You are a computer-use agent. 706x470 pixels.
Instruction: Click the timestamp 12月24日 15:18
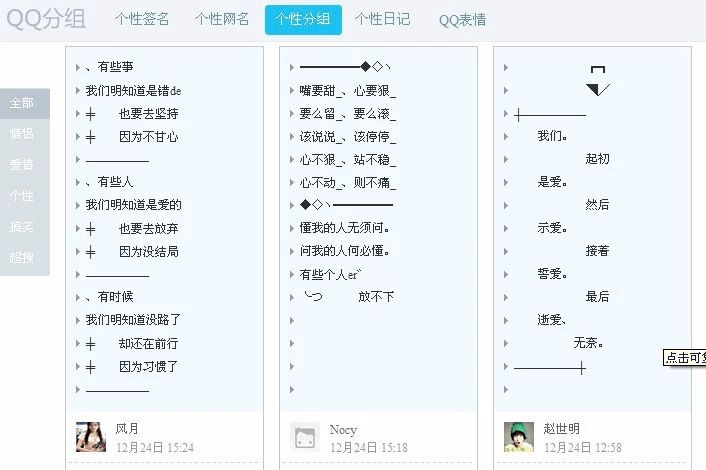(x=369, y=447)
